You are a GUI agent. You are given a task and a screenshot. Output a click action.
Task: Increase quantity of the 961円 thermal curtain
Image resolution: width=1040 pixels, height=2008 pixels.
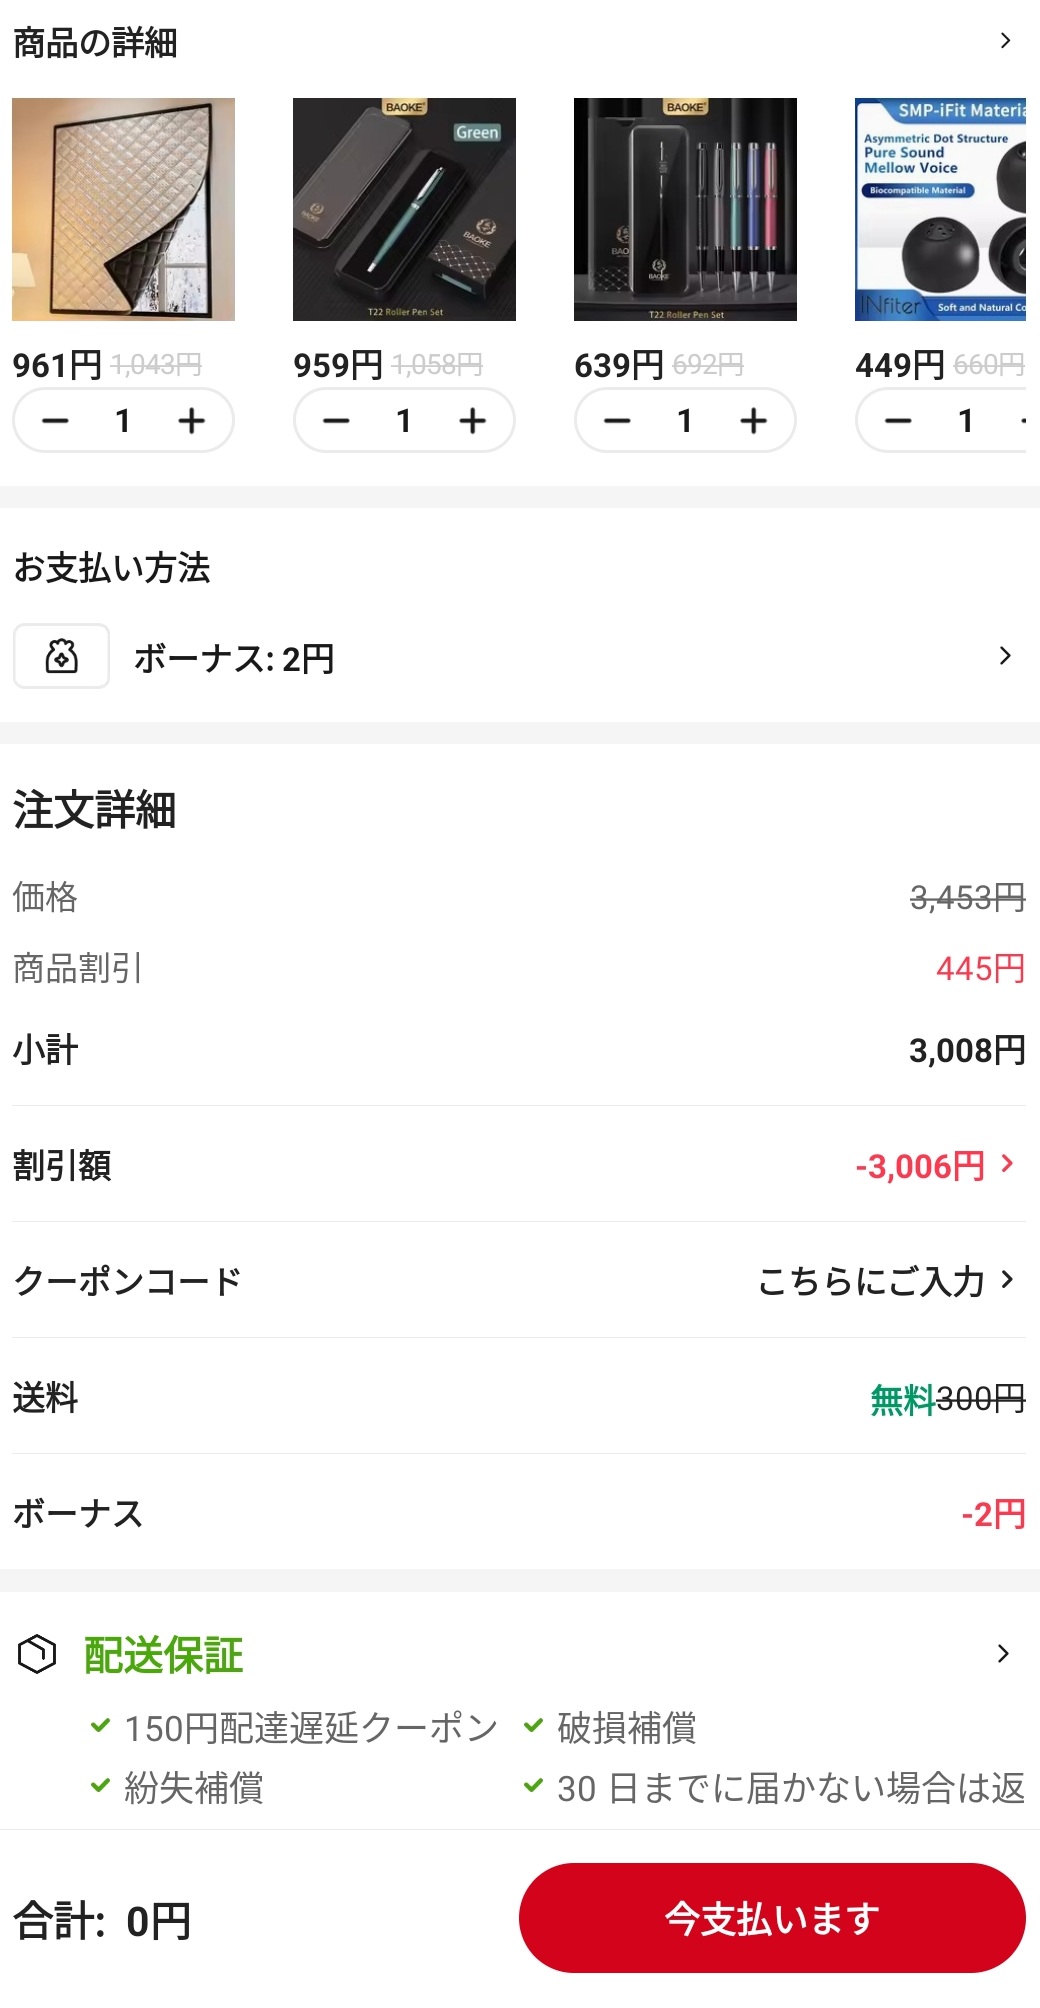click(191, 421)
